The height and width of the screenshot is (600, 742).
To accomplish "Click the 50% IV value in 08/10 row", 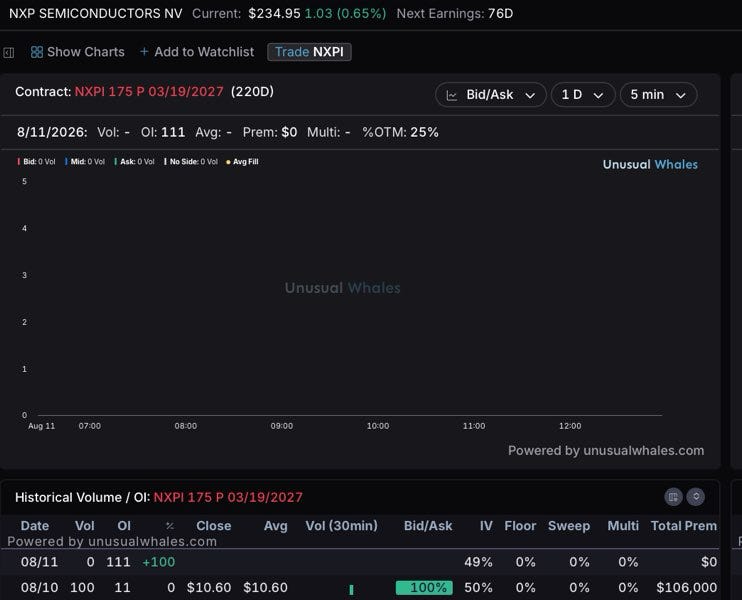I will point(478,588).
